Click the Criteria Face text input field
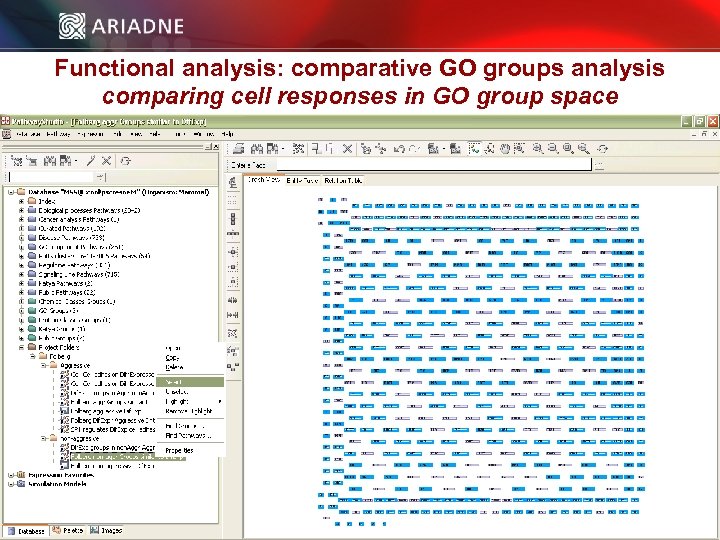Screen dimensions: 720x540 point(434,164)
